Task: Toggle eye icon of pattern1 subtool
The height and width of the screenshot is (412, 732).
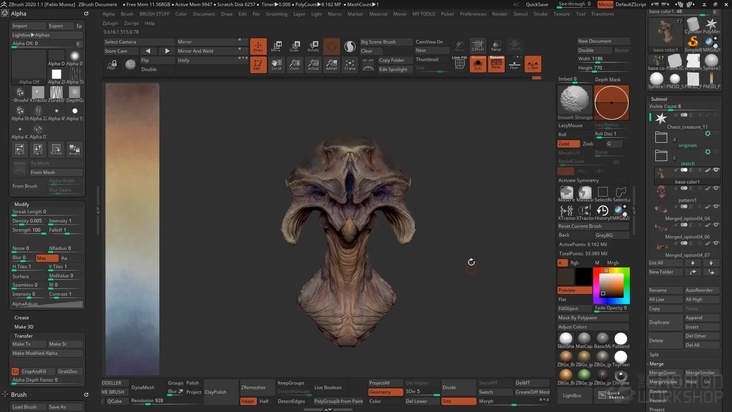Action: [716, 189]
